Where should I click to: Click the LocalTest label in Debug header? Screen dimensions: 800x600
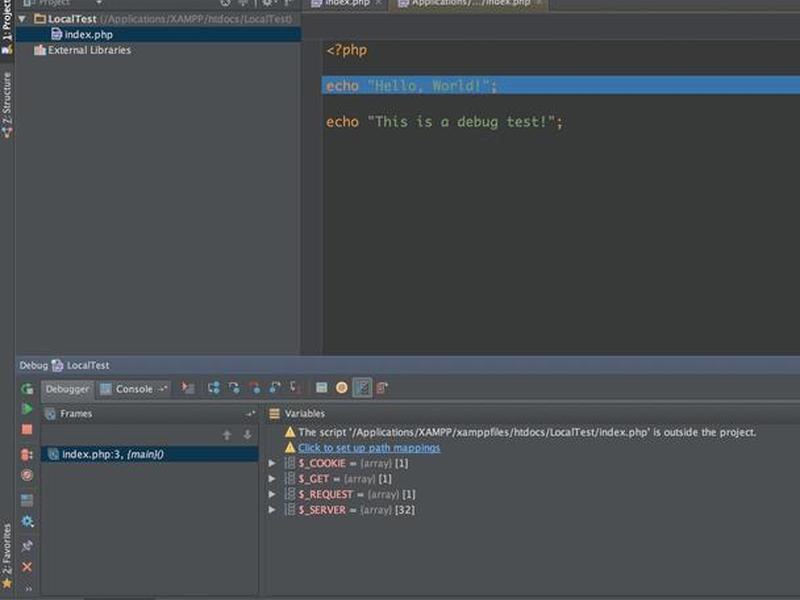tap(88, 365)
